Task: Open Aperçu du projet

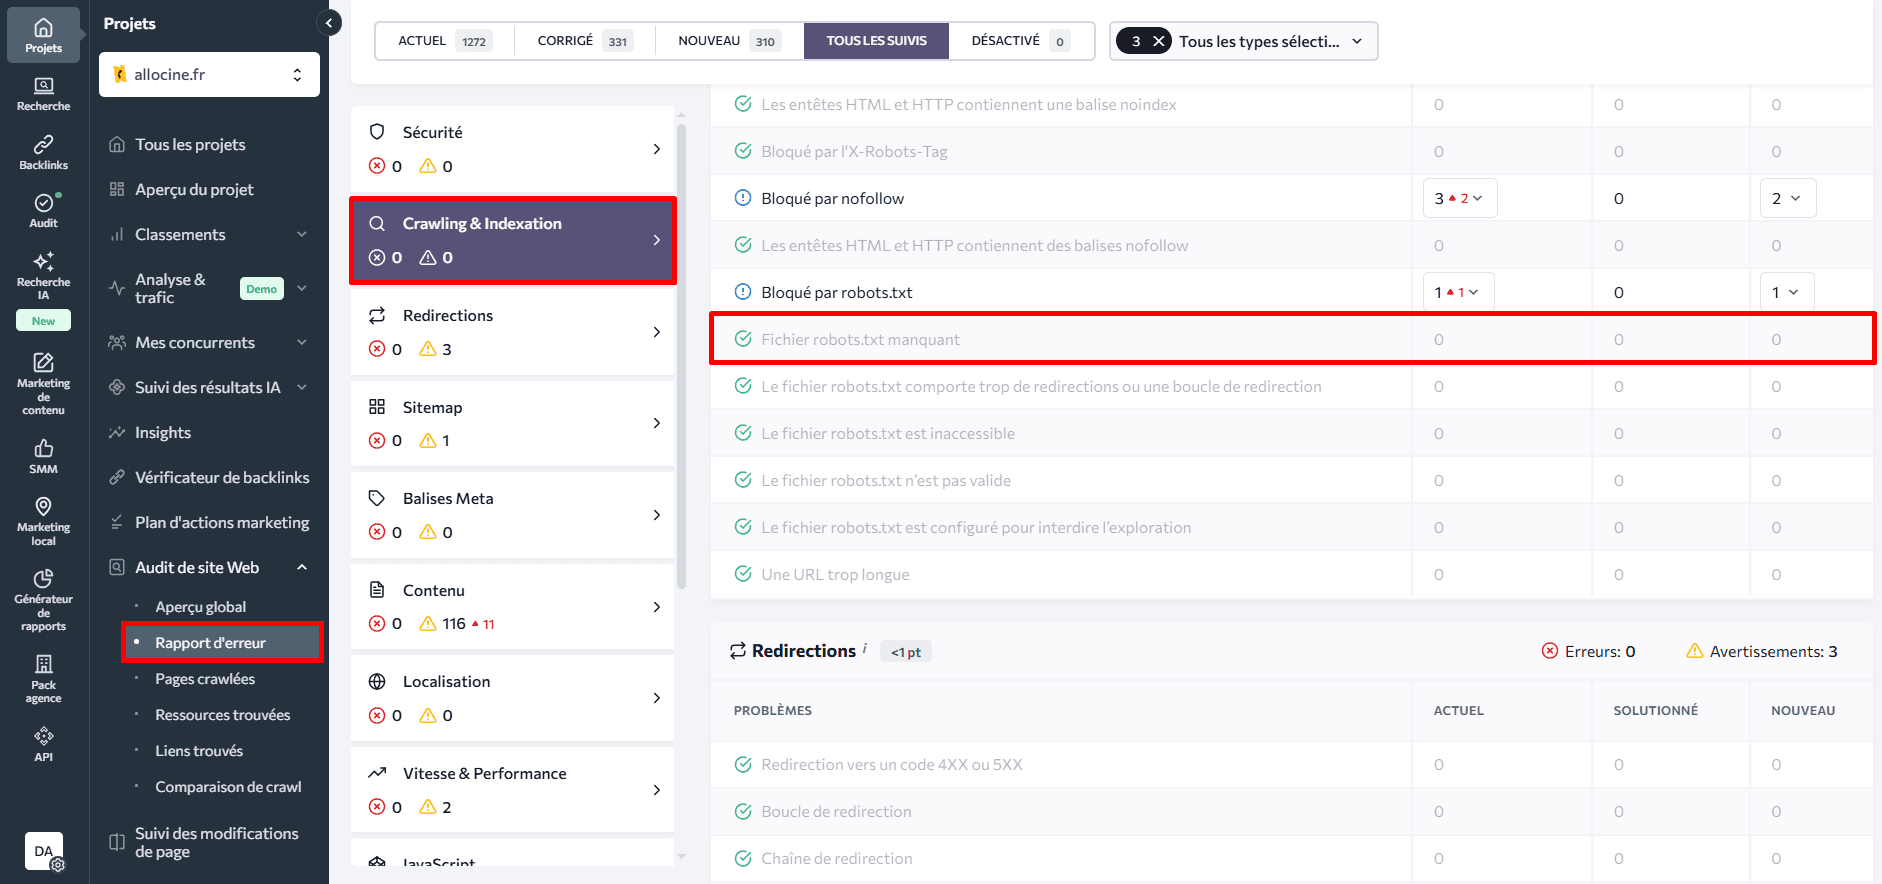Action: (x=194, y=190)
